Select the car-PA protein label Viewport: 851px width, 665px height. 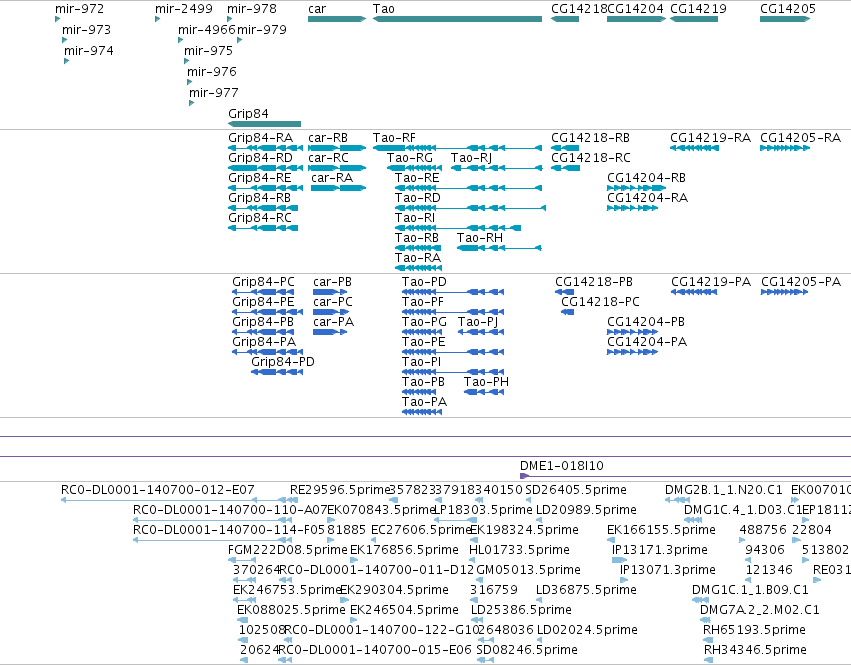click(334, 321)
